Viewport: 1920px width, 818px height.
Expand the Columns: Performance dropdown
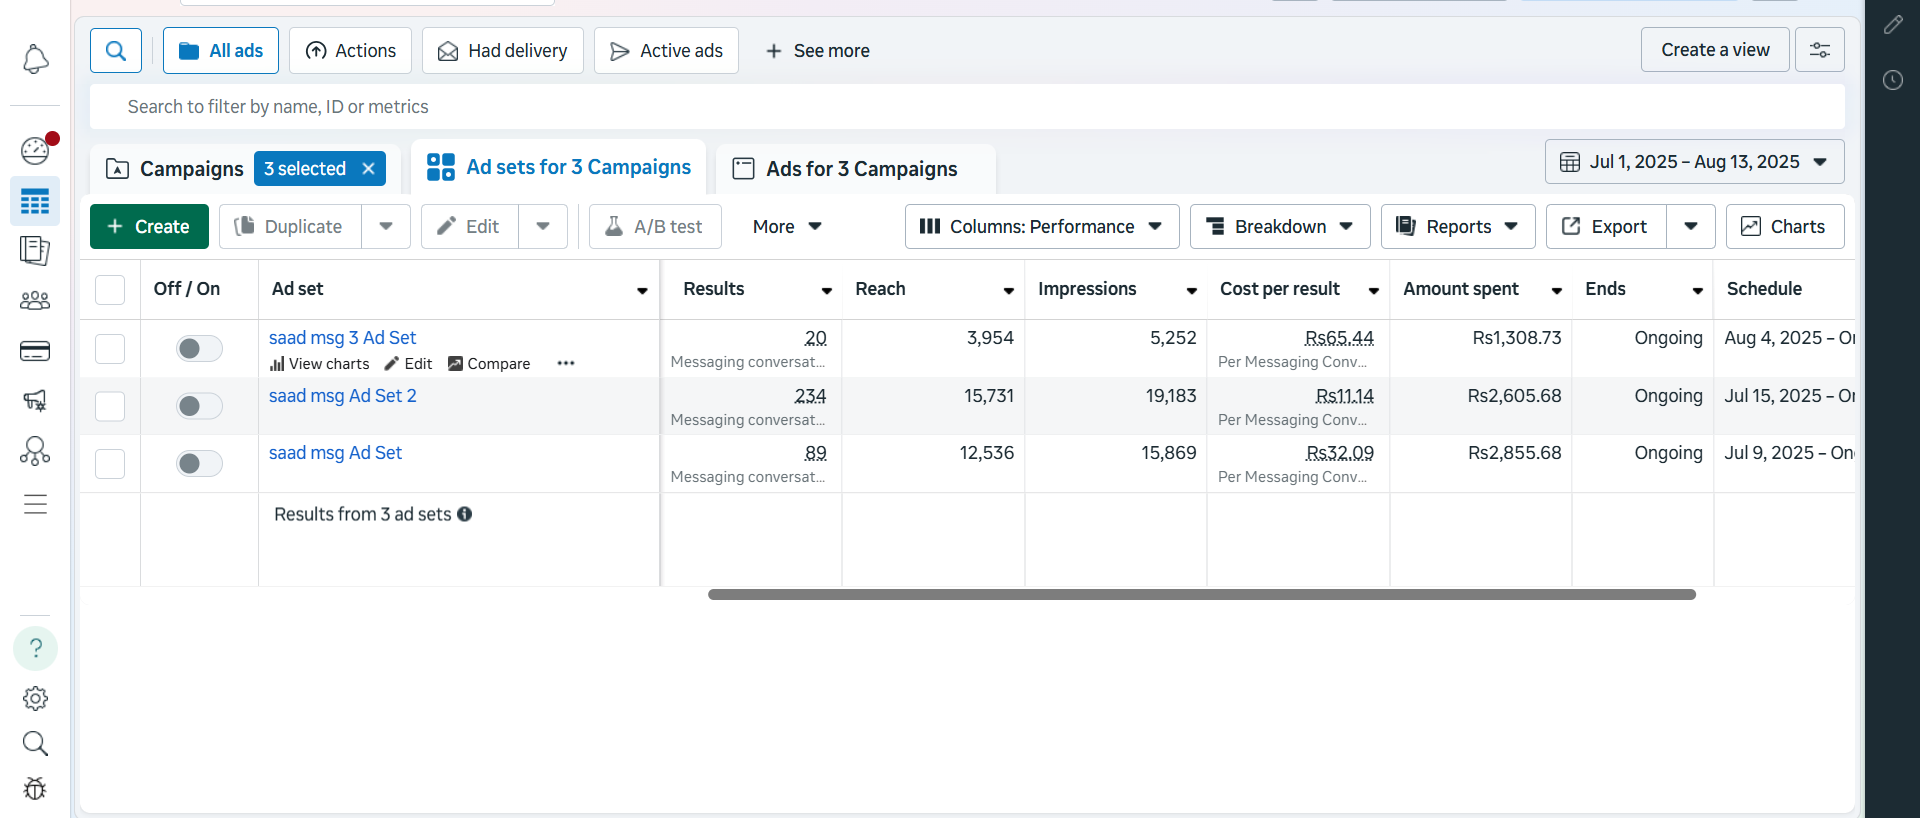(1041, 227)
